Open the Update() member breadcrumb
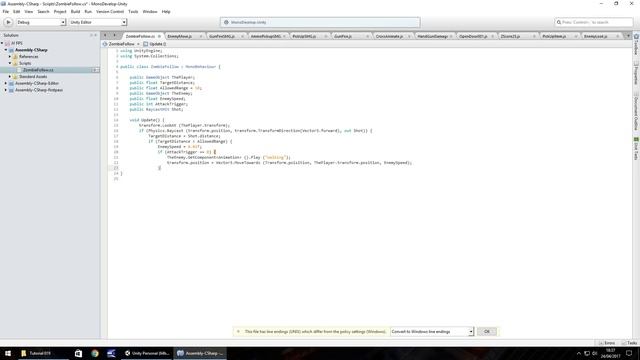This screenshot has height=360, width=640. (x=155, y=44)
